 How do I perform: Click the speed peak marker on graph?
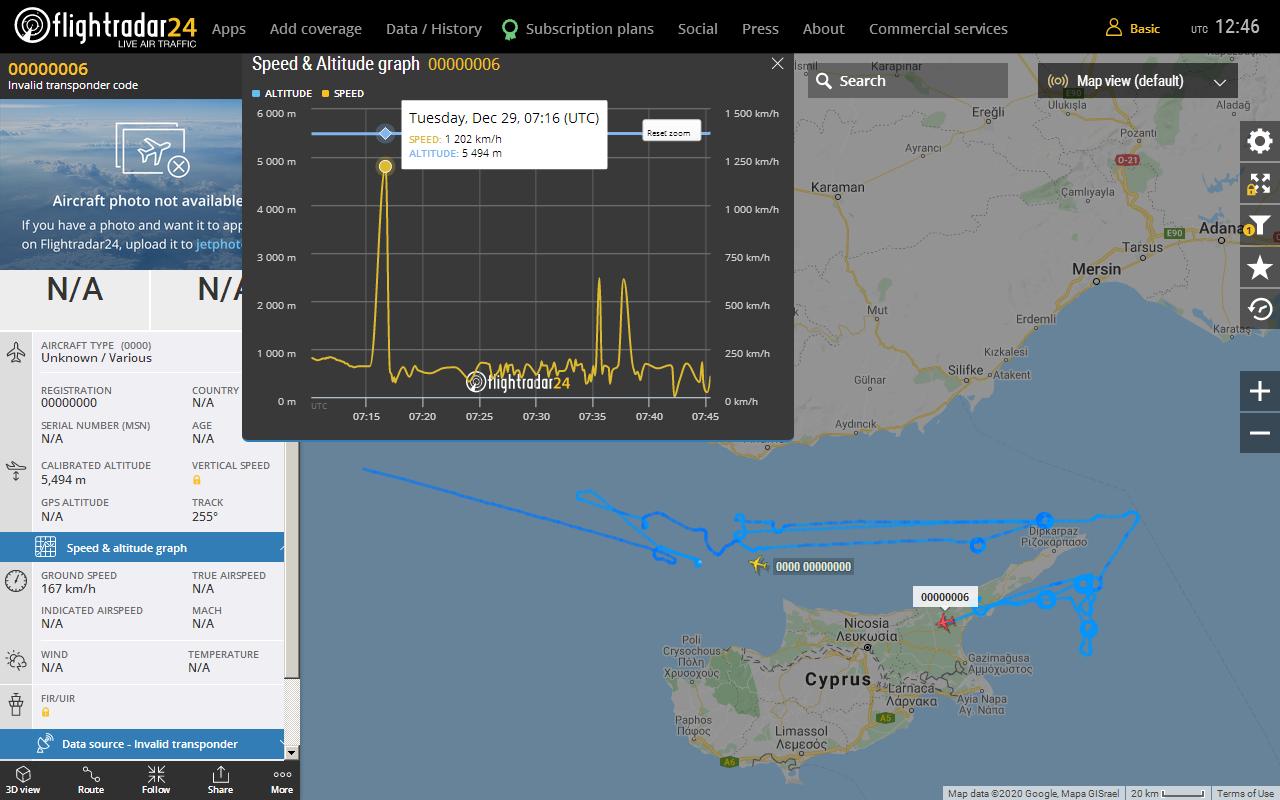click(x=385, y=166)
